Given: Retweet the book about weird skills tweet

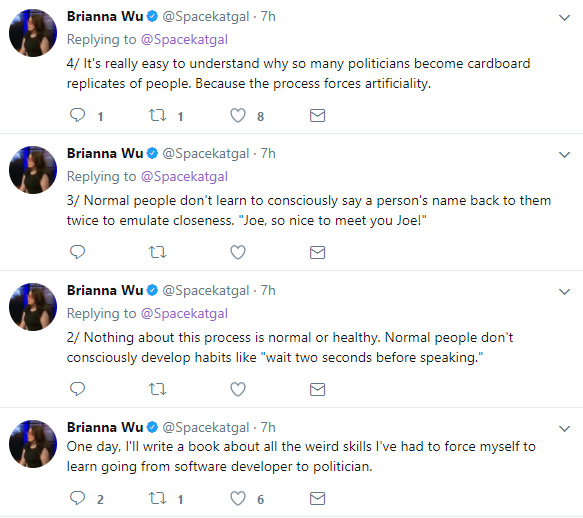Looking at the screenshot, I should pyautogui.click(x=158, y=498).
